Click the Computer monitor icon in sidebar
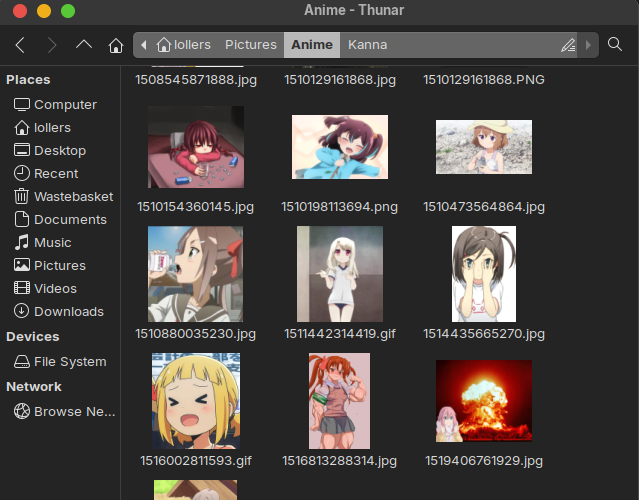 pos(22,105)
